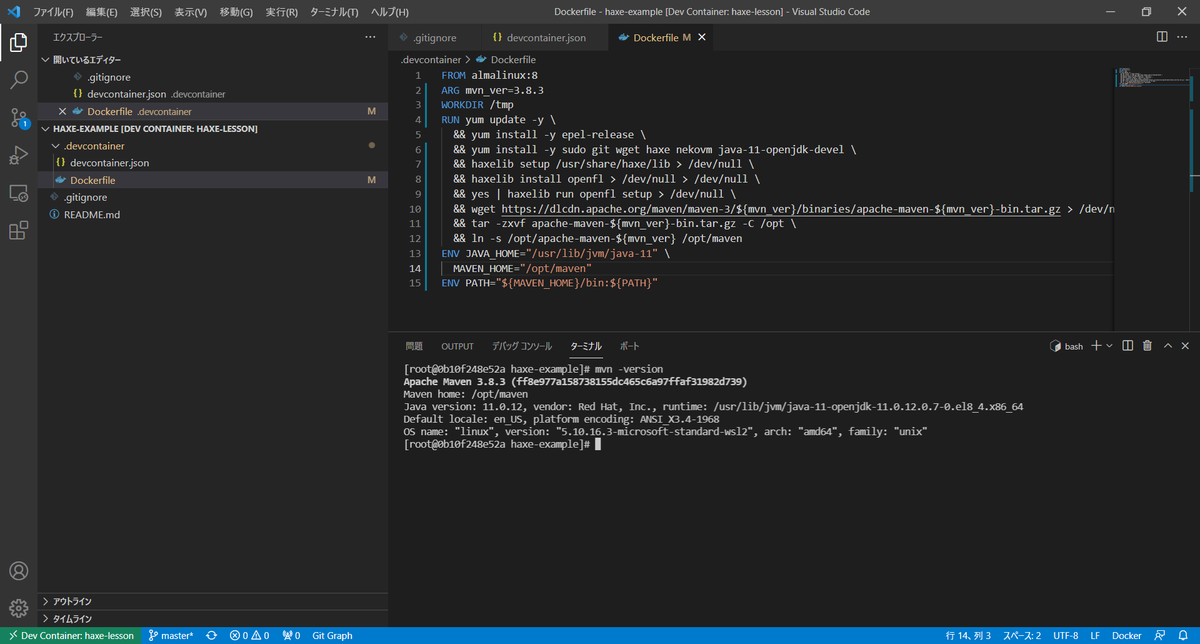Open the terminal launch profile dropdown arrow
This screenshot has width=1200, height=644.
pos(1109,346)
